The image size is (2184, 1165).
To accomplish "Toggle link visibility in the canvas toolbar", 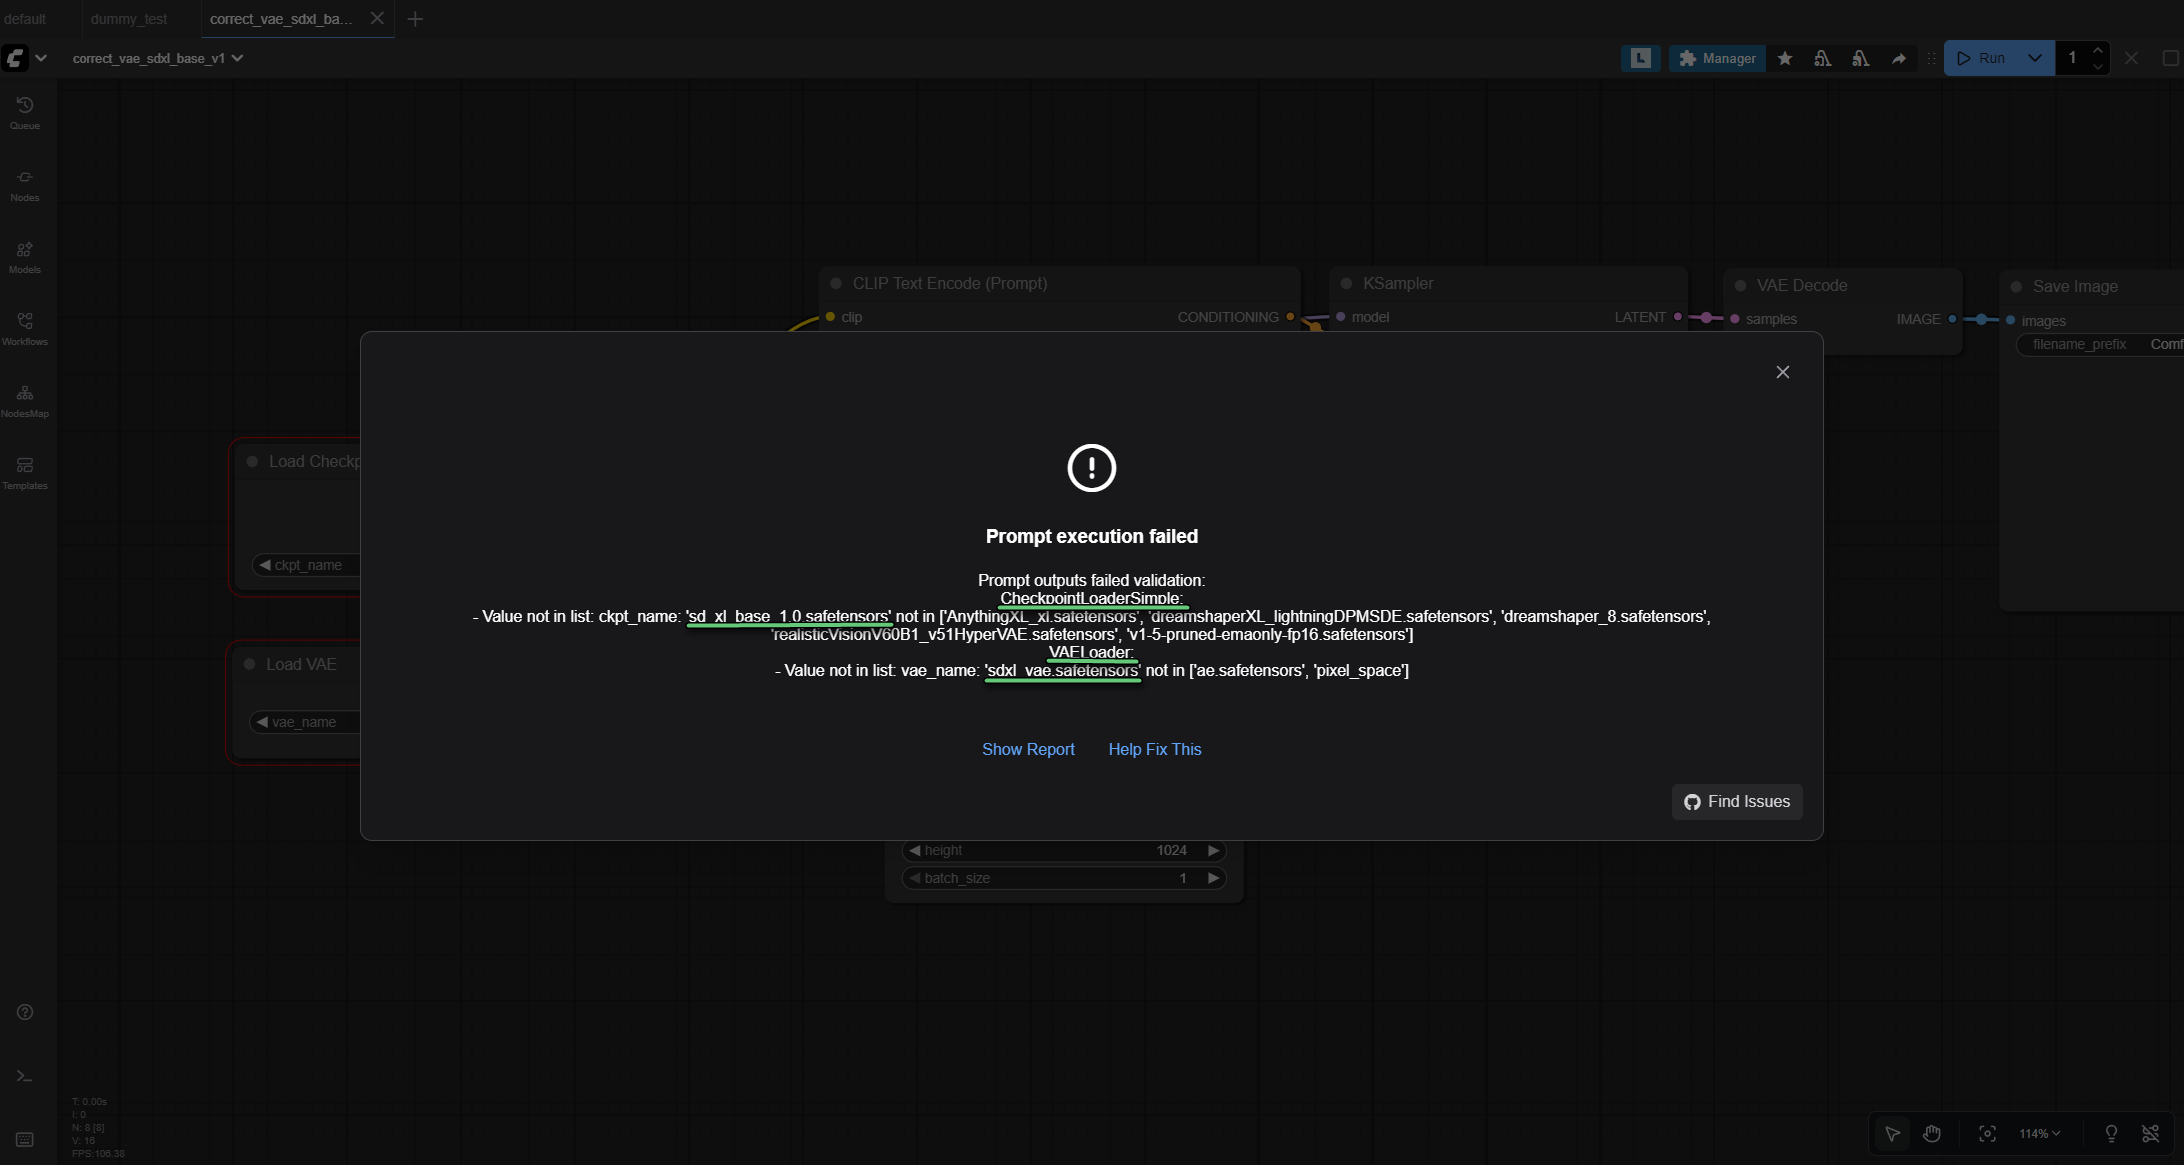I will pyautogui.click(x=2150, y=1133).
